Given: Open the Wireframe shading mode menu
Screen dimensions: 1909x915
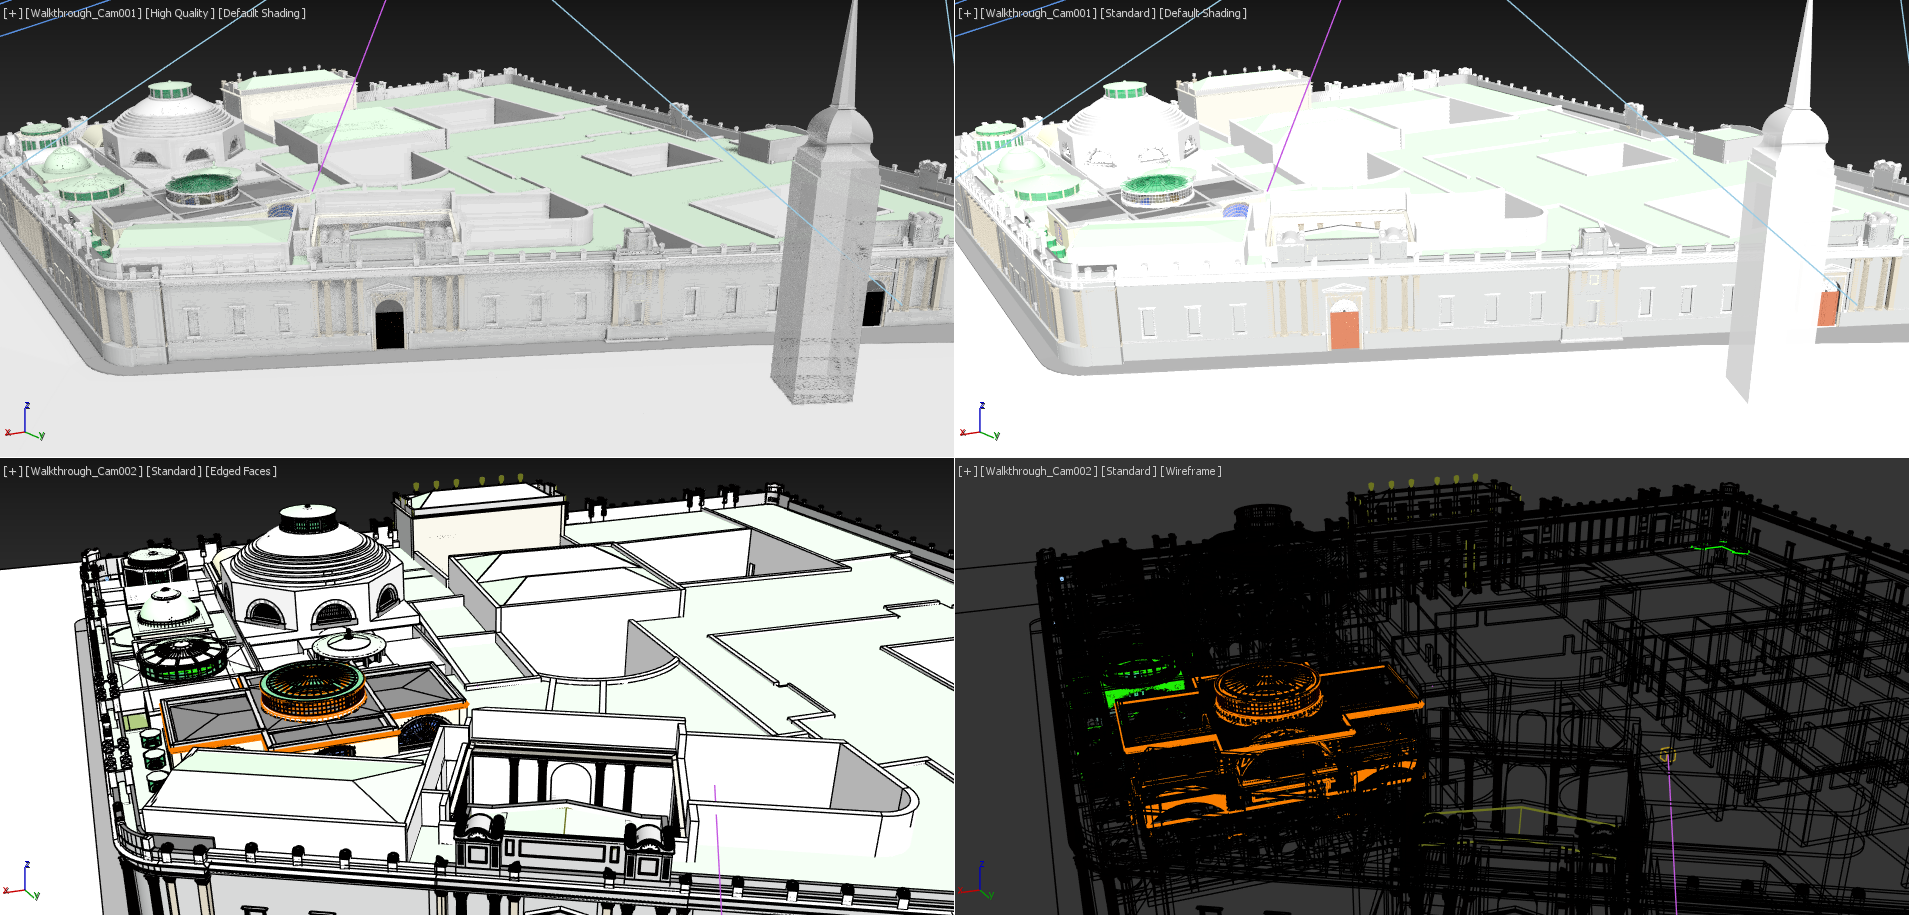Looking at the screenshot, I should (x=1190, y=472).
